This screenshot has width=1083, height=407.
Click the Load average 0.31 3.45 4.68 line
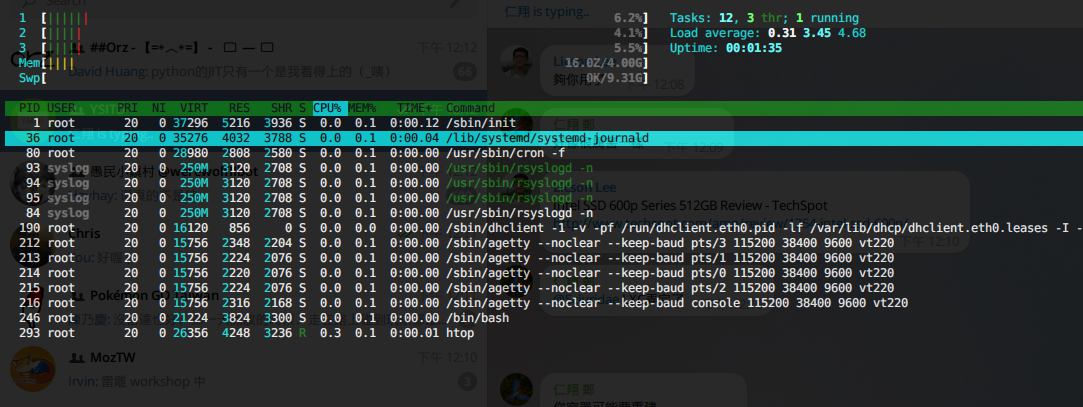(x=767, y=32)
